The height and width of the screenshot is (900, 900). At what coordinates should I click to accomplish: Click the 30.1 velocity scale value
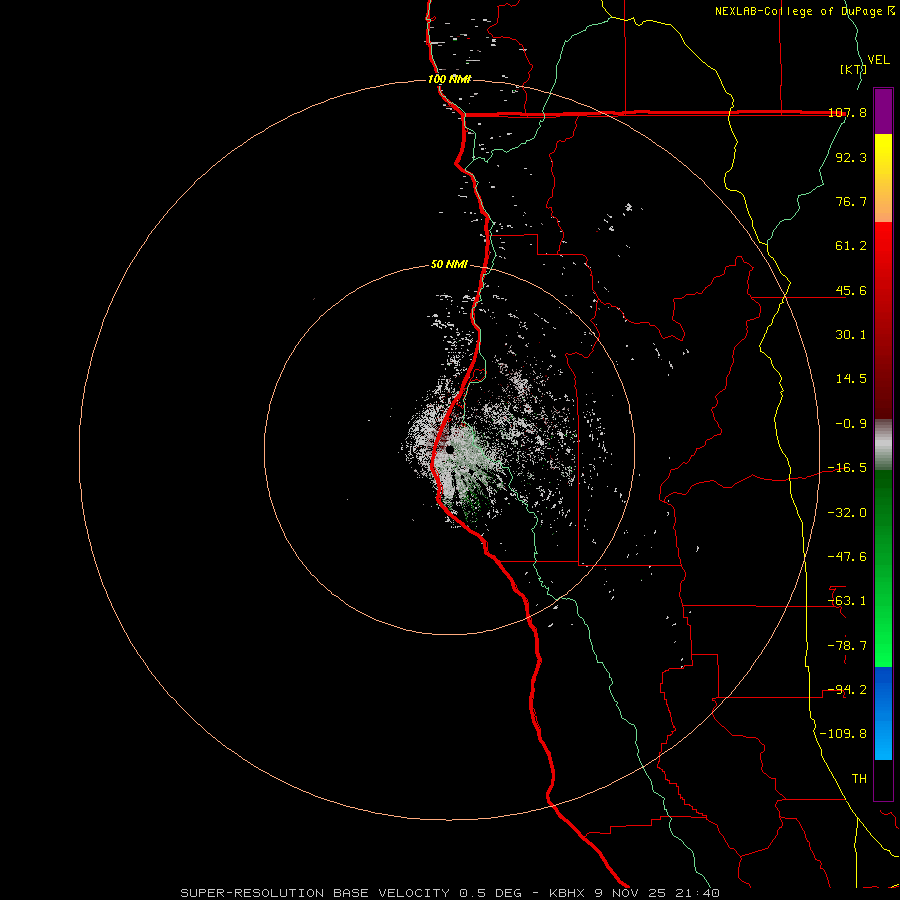pyautogui.click(x=851, y=335)
